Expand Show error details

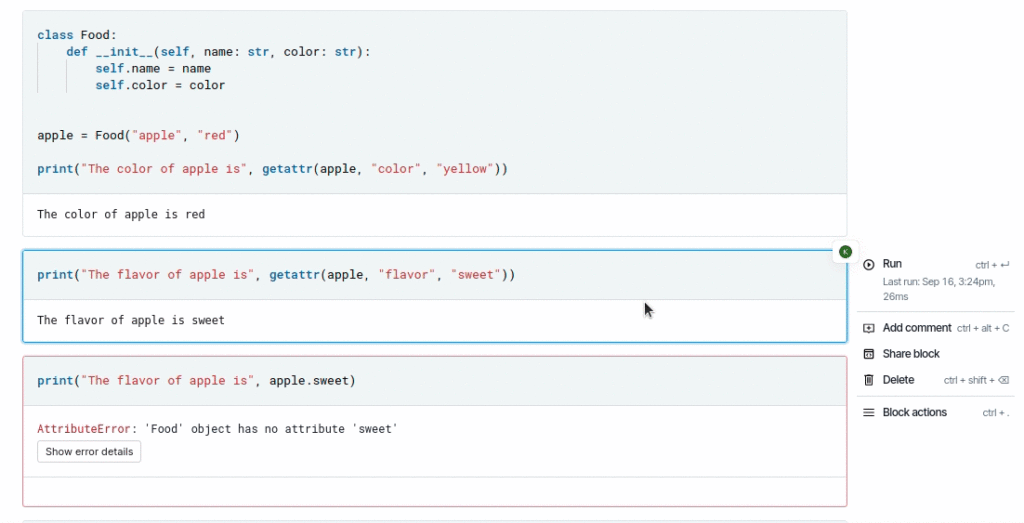[89, 452]
